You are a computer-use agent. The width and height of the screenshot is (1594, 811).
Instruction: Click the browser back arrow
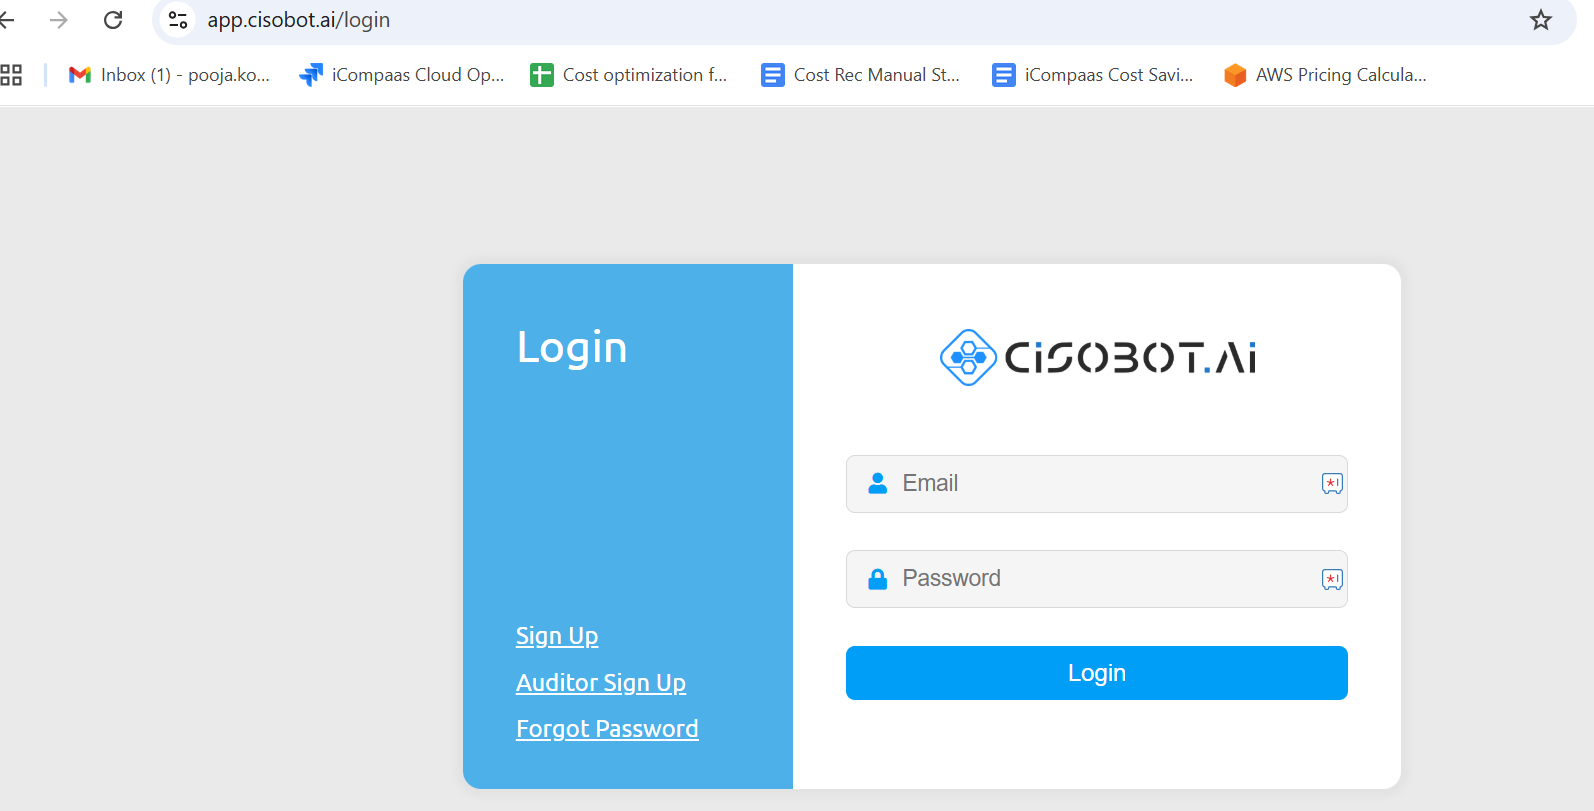[x=6, y=20]
